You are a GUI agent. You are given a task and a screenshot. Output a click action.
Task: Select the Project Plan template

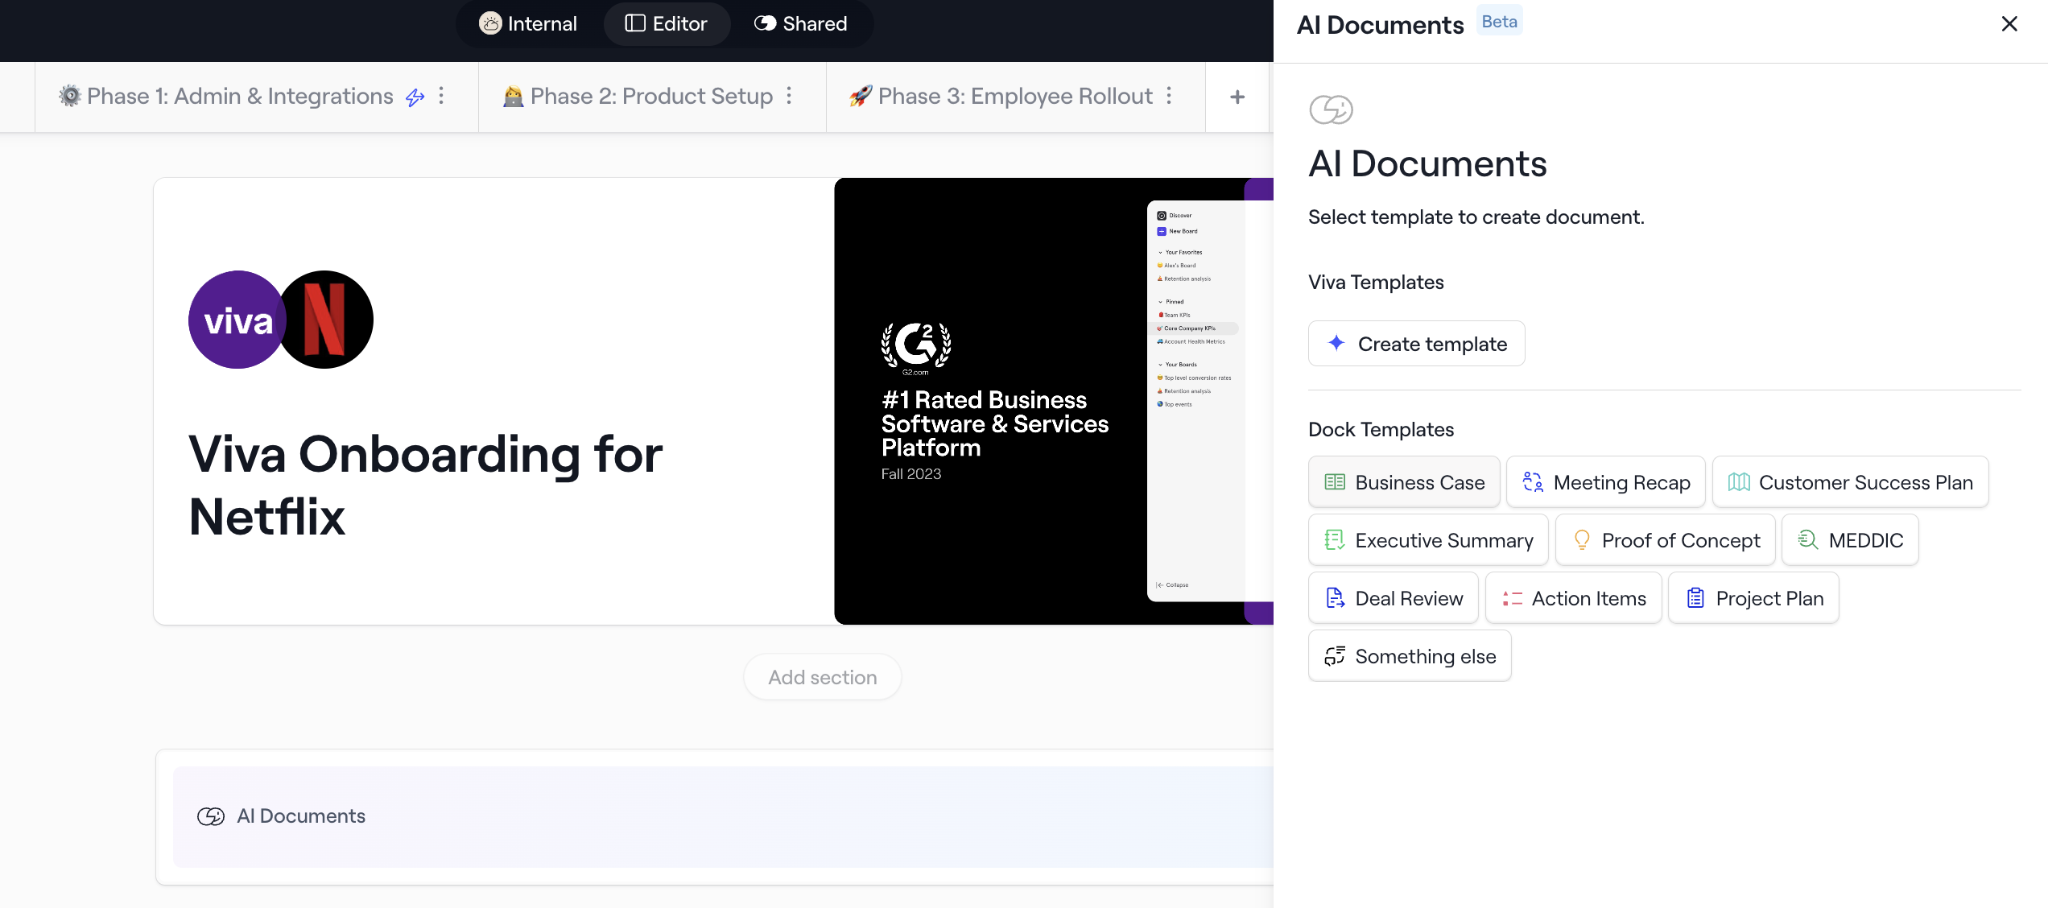1754,598
